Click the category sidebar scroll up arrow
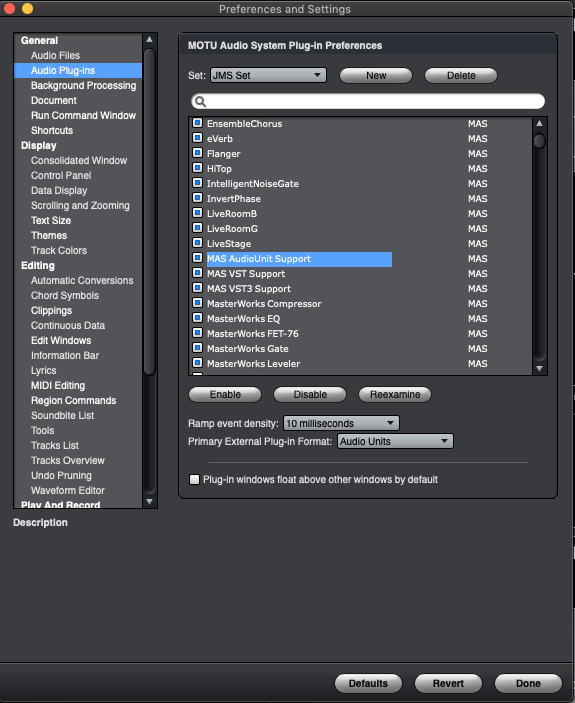 pos(150,39)
